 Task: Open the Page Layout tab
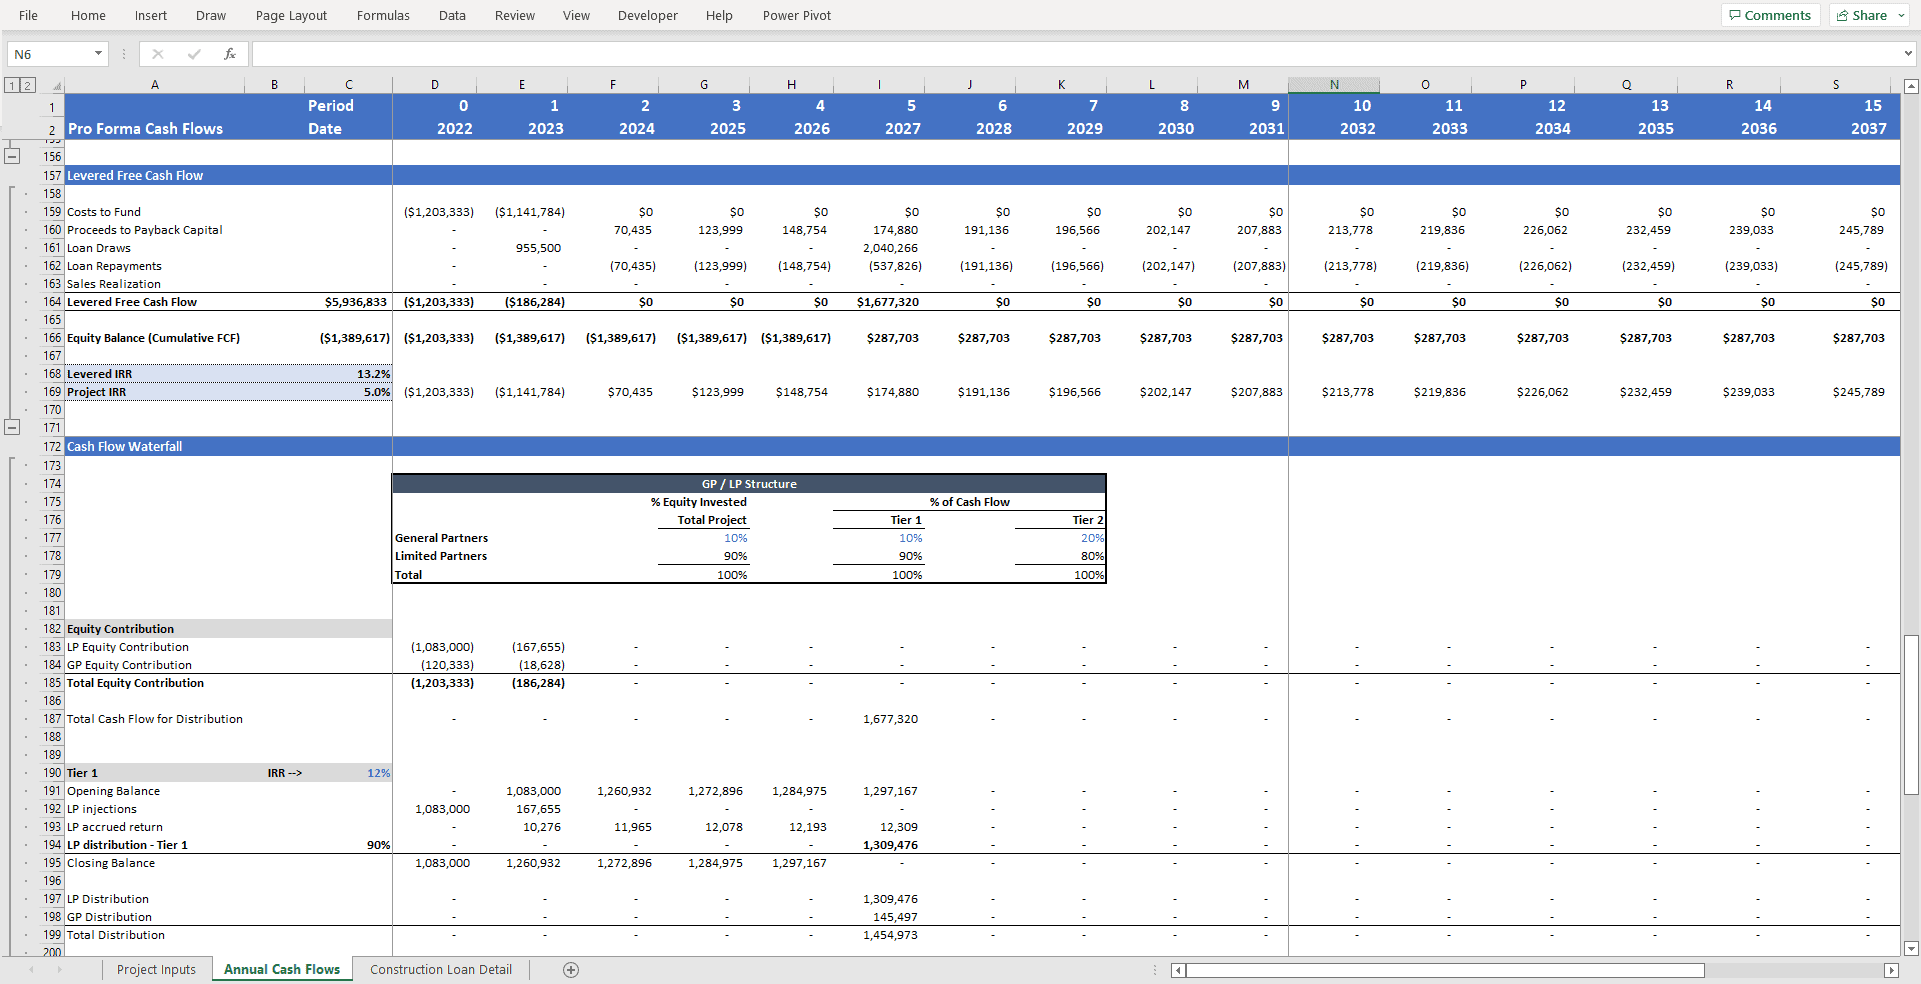point(291,15)
